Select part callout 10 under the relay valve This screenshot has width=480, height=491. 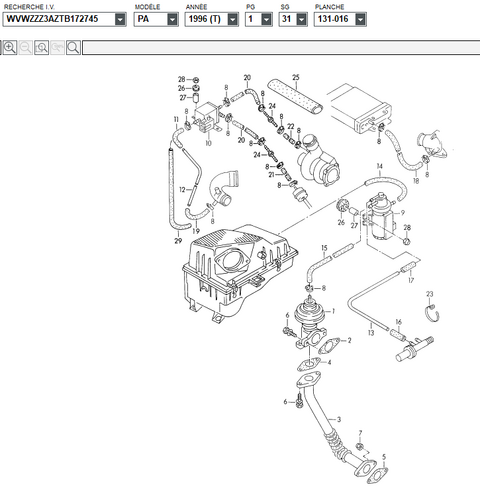click(208, 143)
